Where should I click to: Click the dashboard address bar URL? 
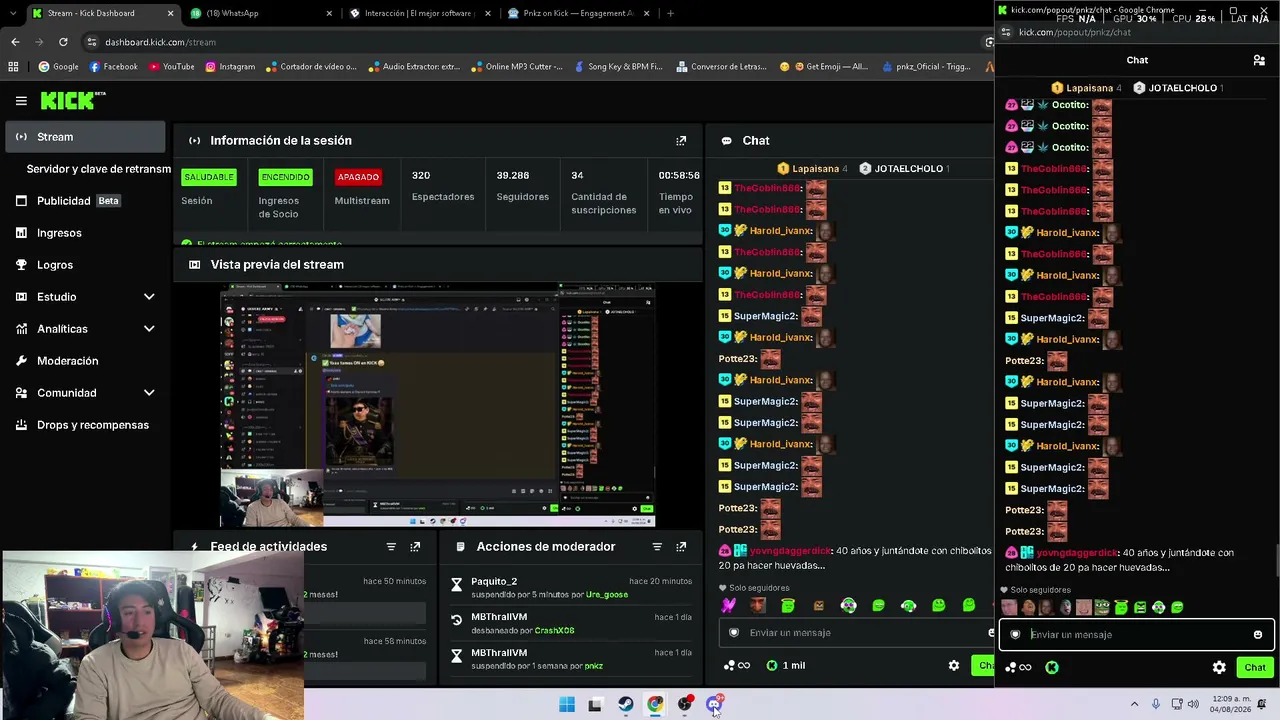160,42
